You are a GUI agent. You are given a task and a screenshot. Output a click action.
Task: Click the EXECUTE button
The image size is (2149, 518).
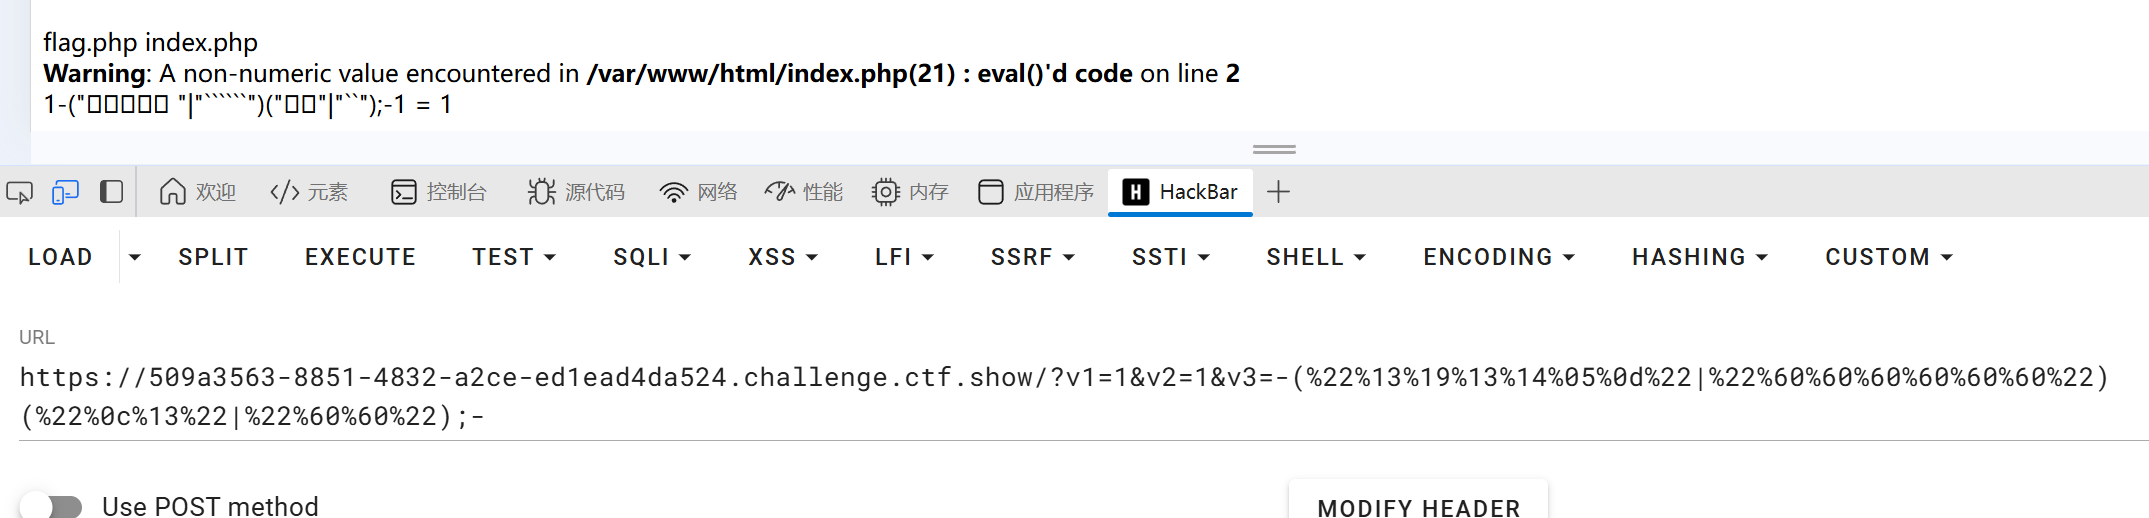tap(360, 258)
